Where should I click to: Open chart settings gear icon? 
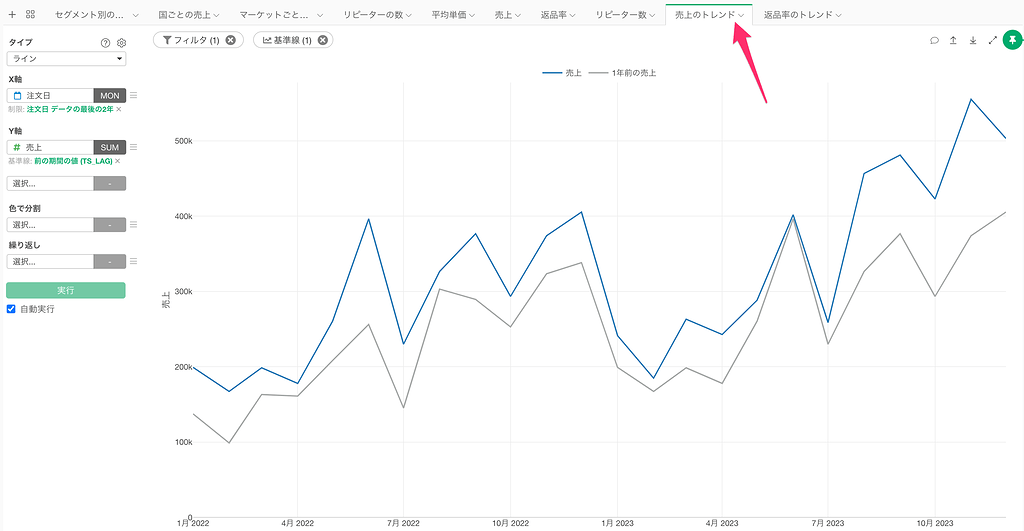click(121, 43)
